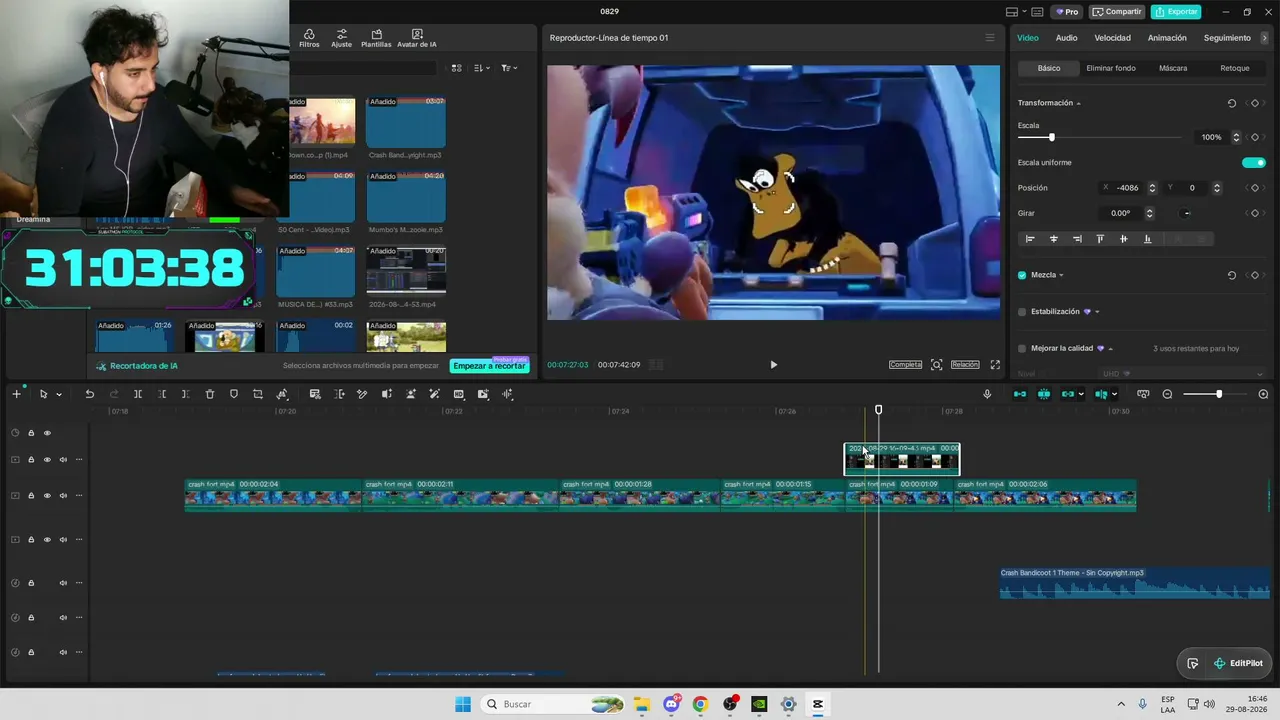Toggle auto snapping in timeline toolbar

pos(1044,394)
